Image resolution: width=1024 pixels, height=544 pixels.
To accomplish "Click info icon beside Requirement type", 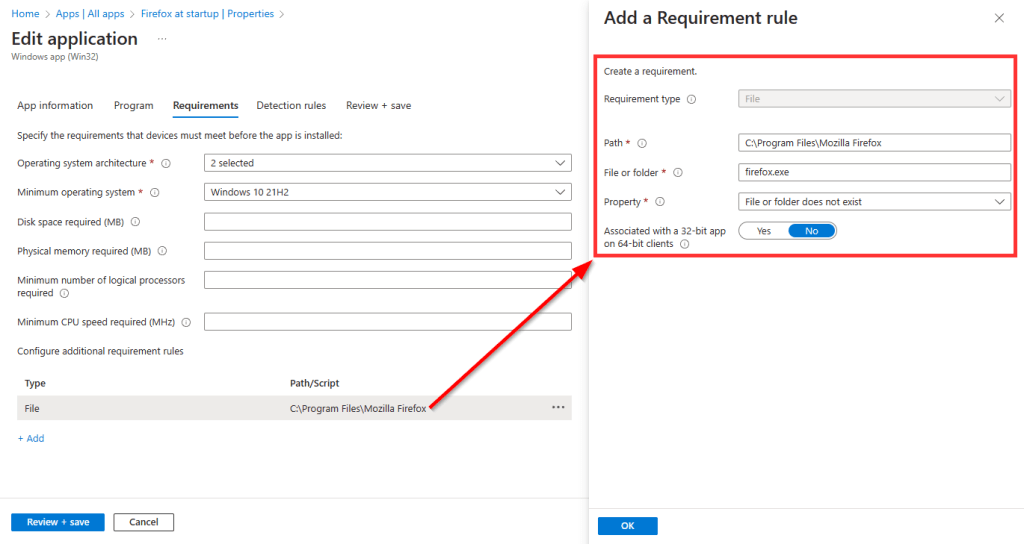I will coord(692,99).
